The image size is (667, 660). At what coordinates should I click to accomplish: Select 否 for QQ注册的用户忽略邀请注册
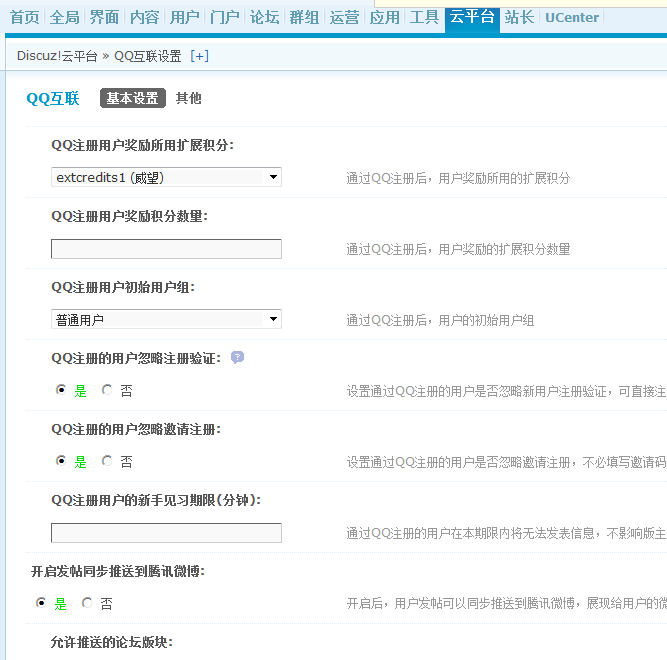pos(107,462)
